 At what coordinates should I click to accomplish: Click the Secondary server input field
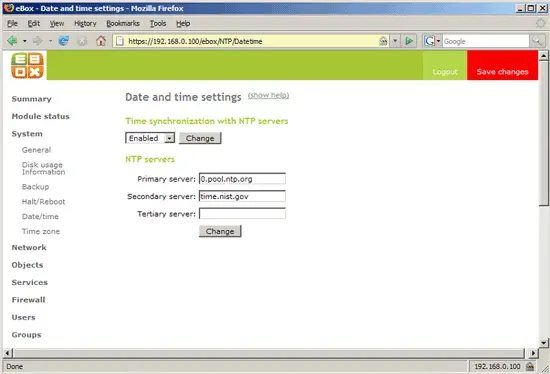(242, 196)
